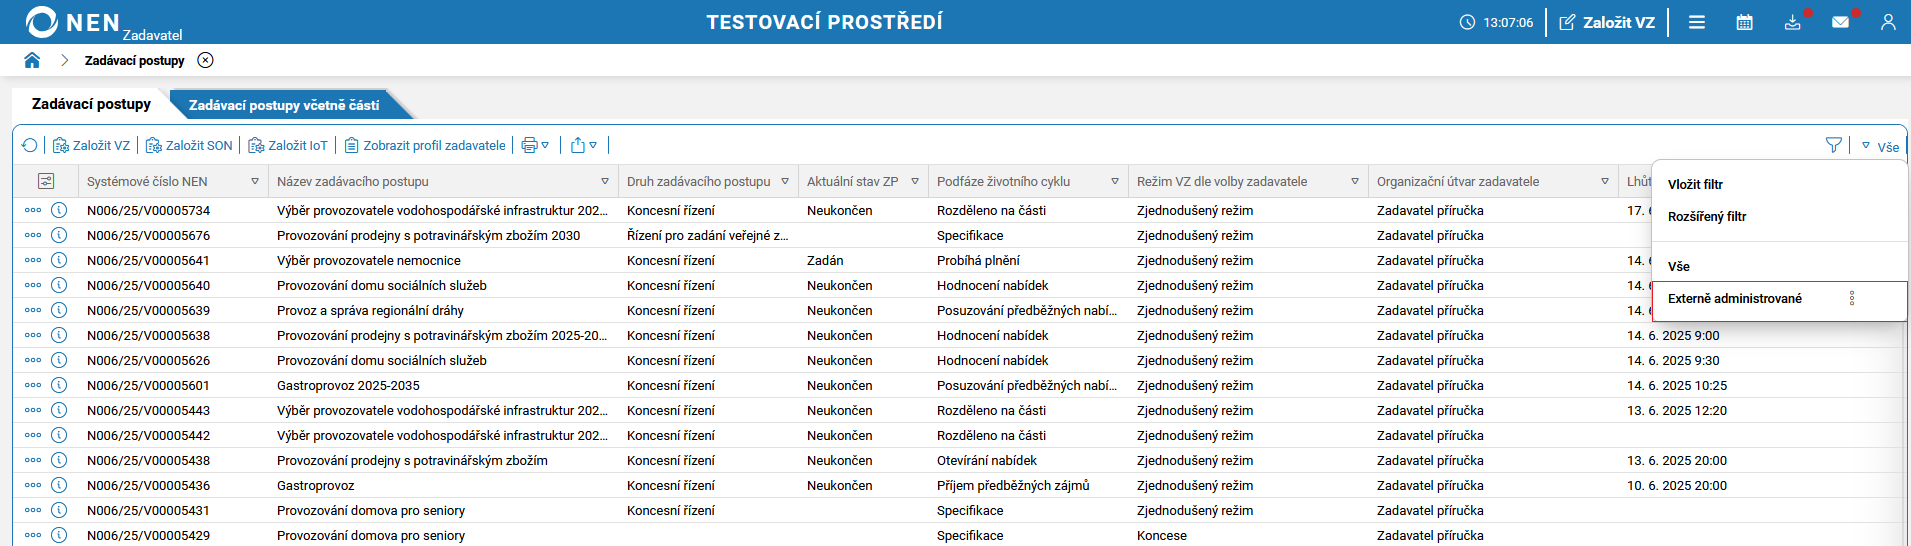Open info icon for N006/25/V00005626

point(59,360)
